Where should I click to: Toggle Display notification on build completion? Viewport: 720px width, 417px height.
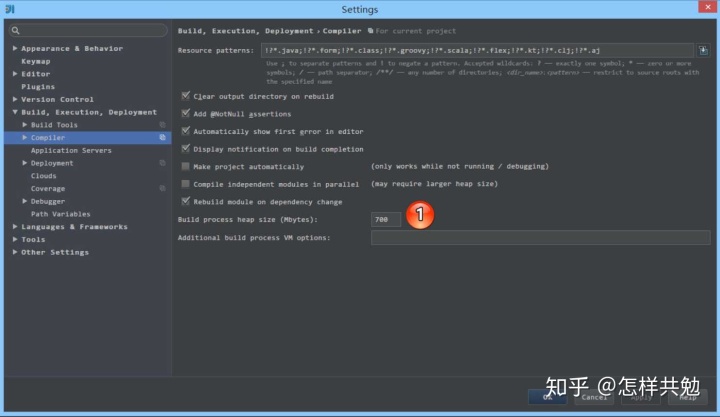186,148
